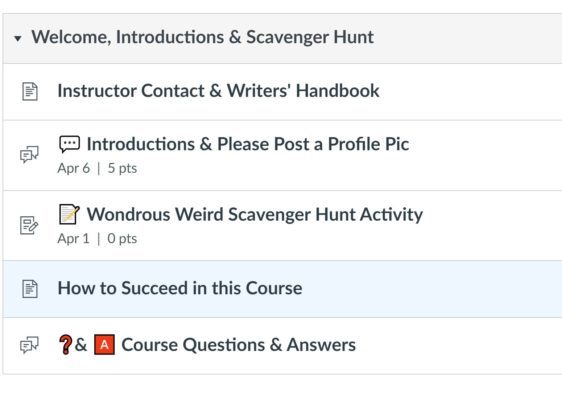Image resolution: width=562 pixels, height=405 pixels.
Task: Click the speech bubble emoji before Introductions
Action: coord(70,144)
